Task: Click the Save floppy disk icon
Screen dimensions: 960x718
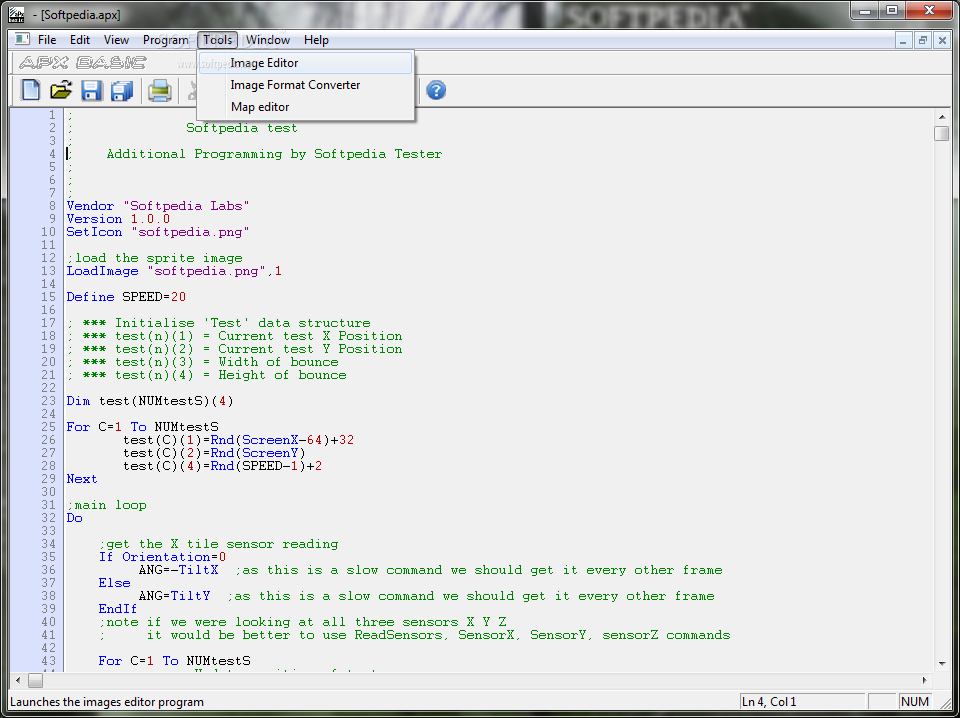Action: pyautogui.click(x=91, y=90)
